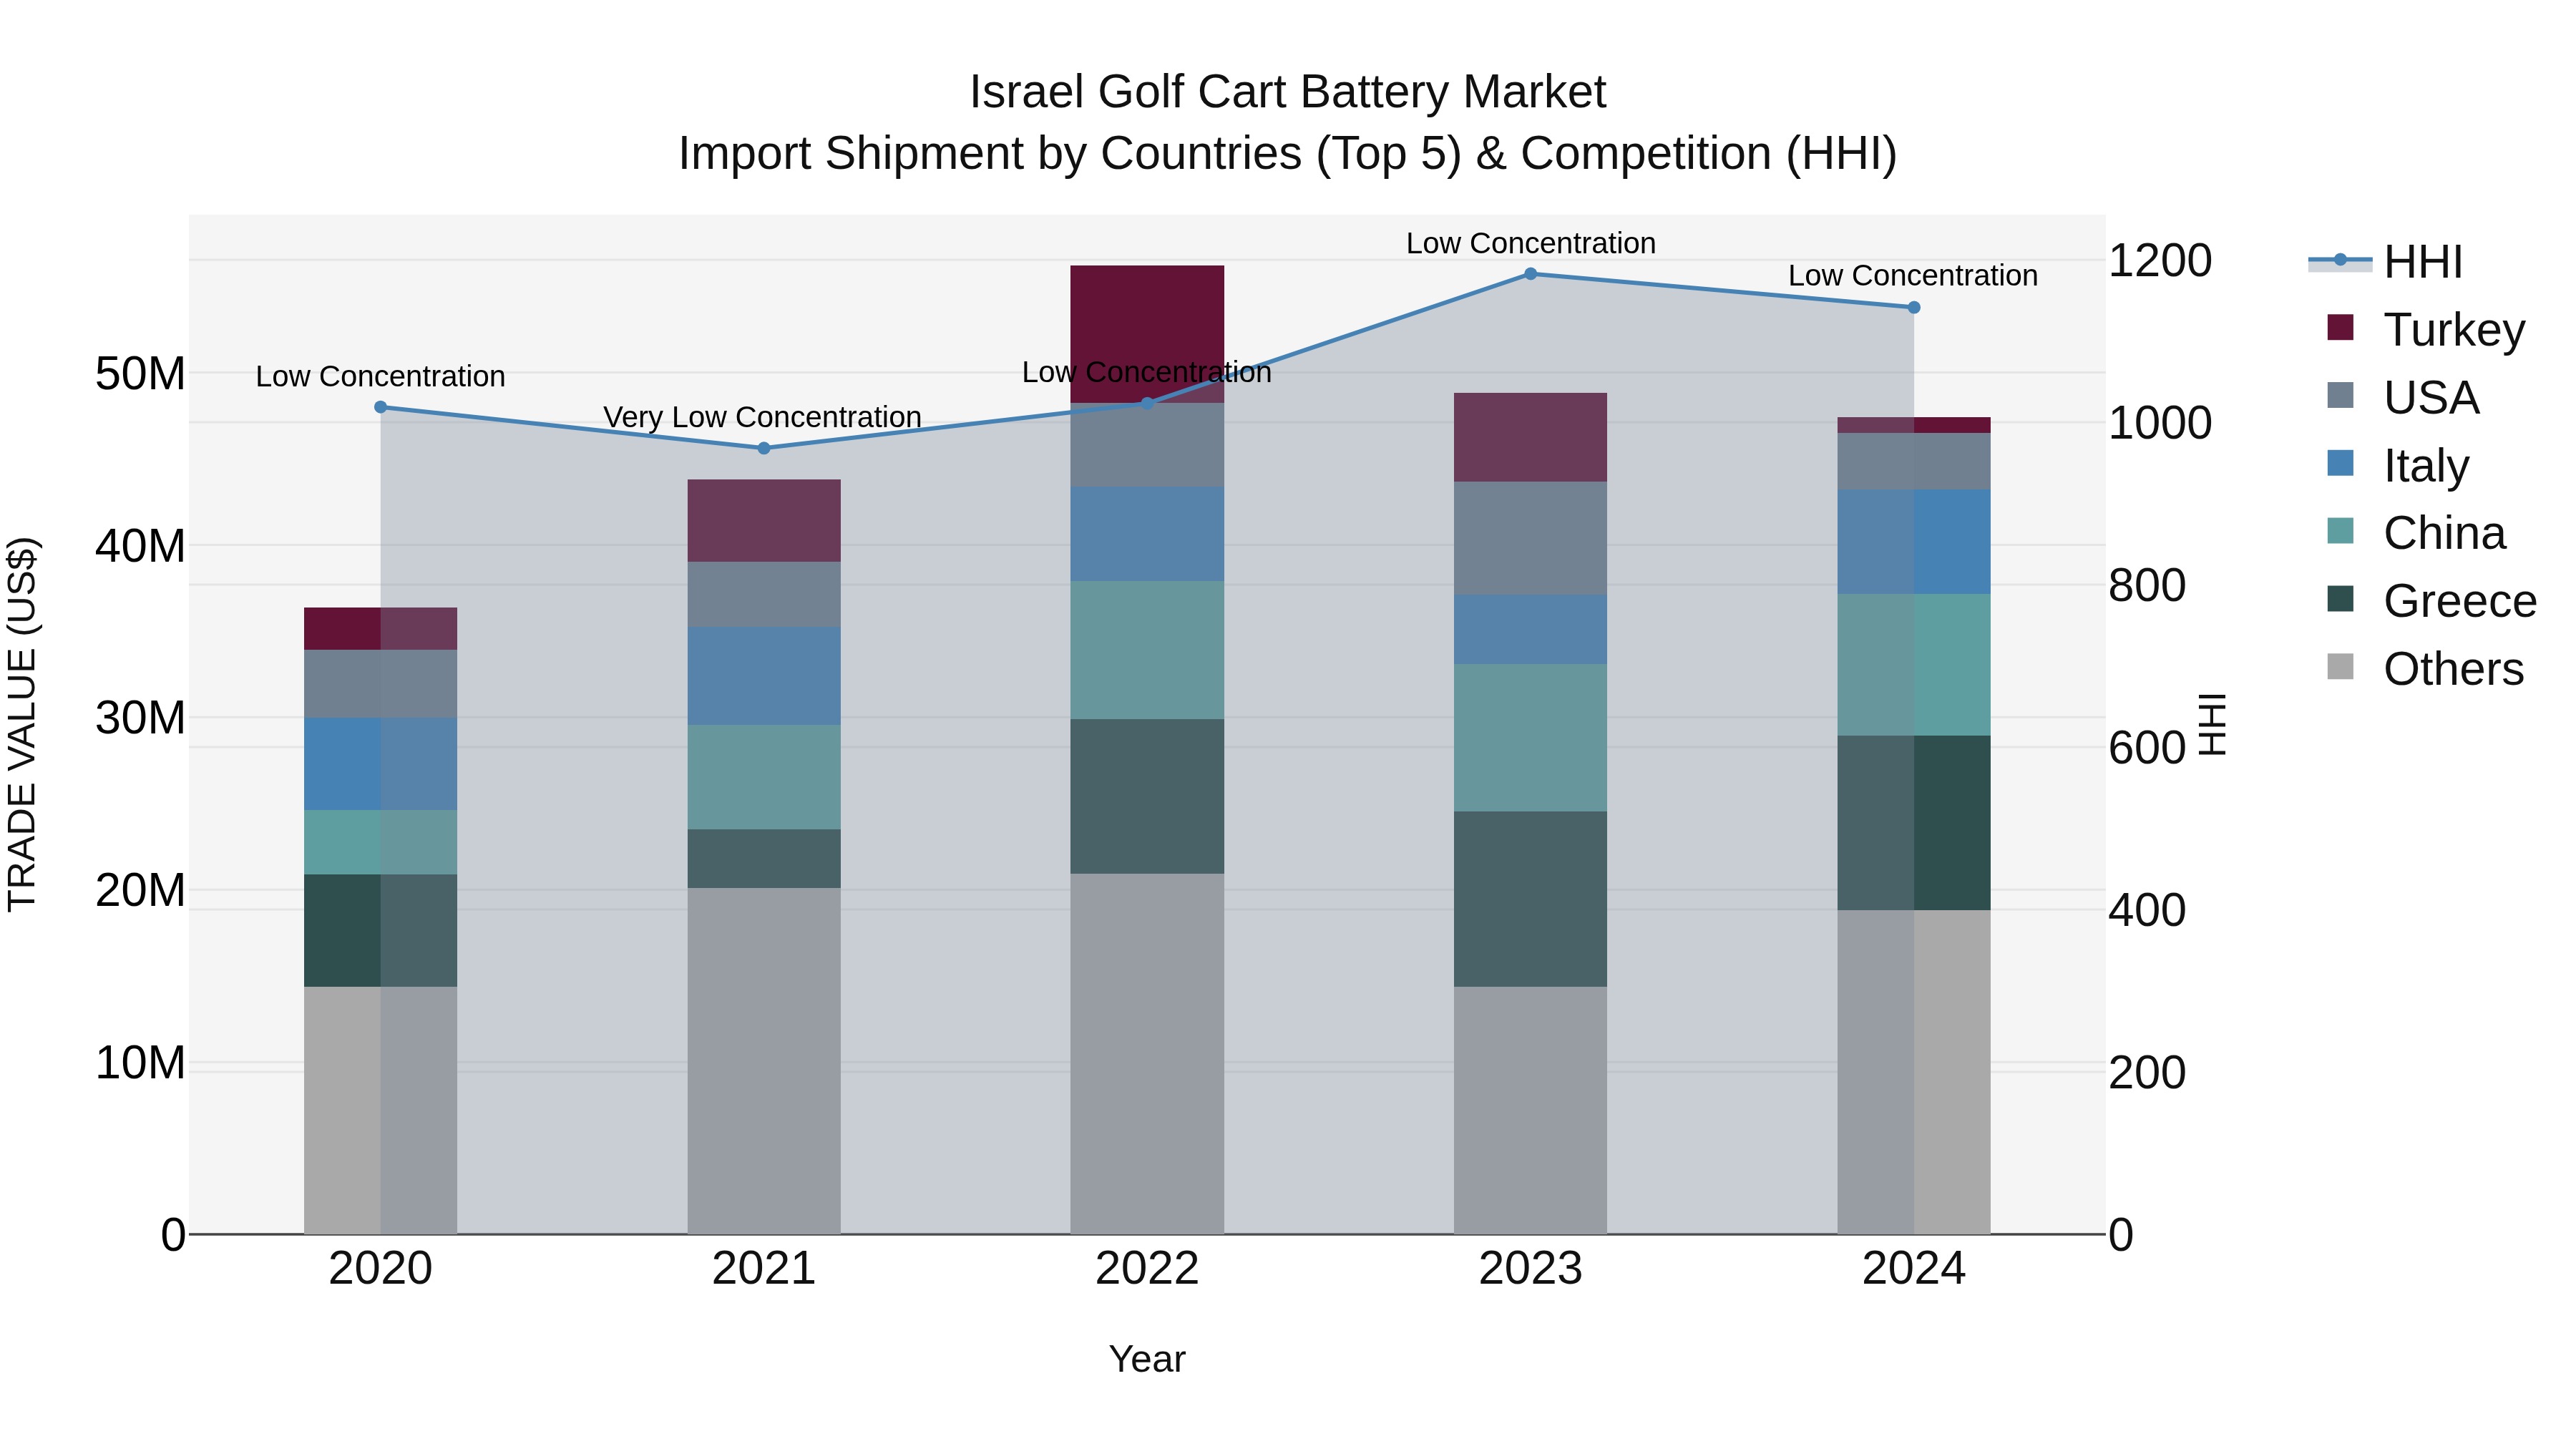The height and width of the screenshot is (1449, 2576).
Task: Click the China segment of 2022 bar
Action: [x=1147, y=650]
